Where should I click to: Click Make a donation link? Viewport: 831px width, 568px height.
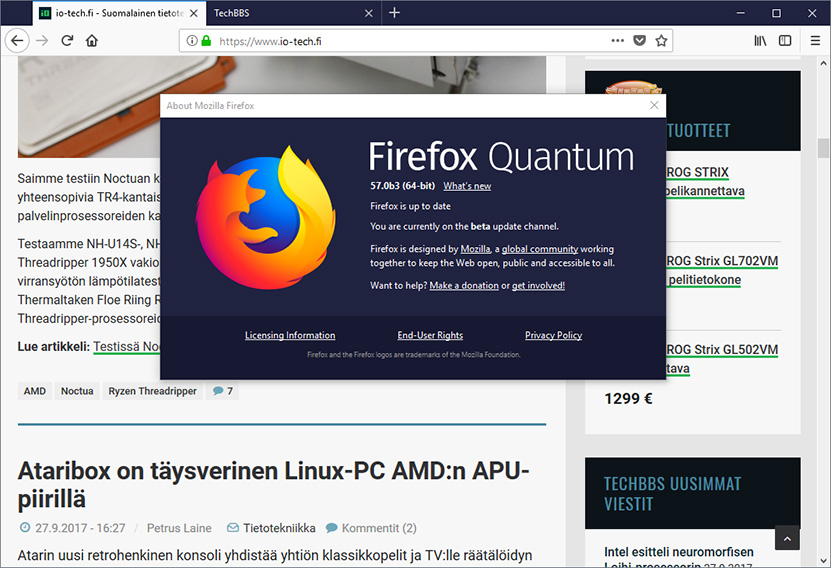tap(464, 286)
